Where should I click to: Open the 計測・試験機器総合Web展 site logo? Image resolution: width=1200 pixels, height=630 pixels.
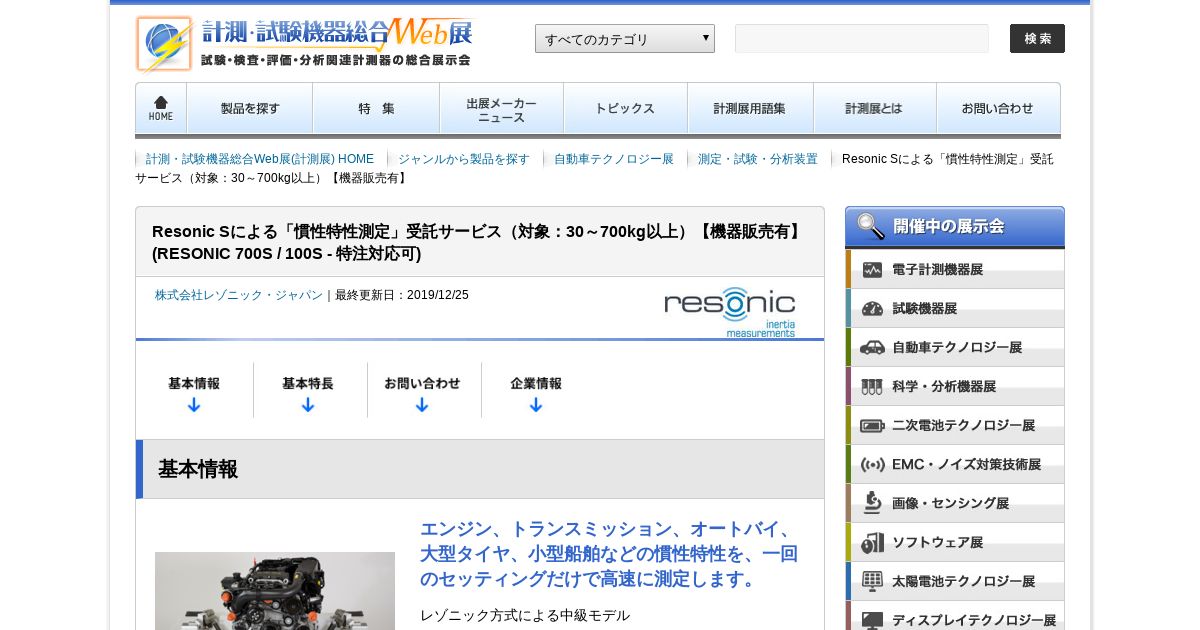point(304,44)
